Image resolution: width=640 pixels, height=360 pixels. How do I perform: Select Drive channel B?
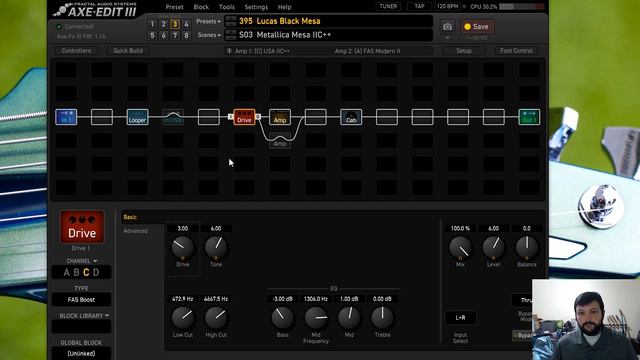[76, 273]
